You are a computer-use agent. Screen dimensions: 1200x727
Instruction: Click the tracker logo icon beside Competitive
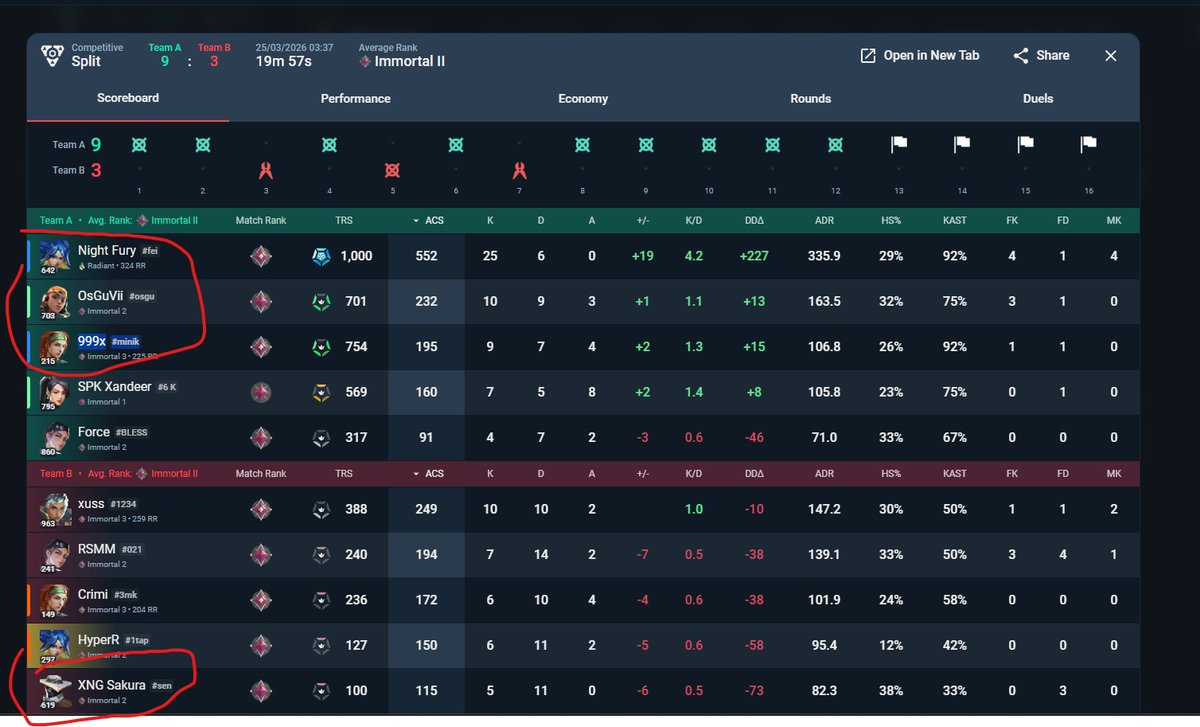(51, 55)
